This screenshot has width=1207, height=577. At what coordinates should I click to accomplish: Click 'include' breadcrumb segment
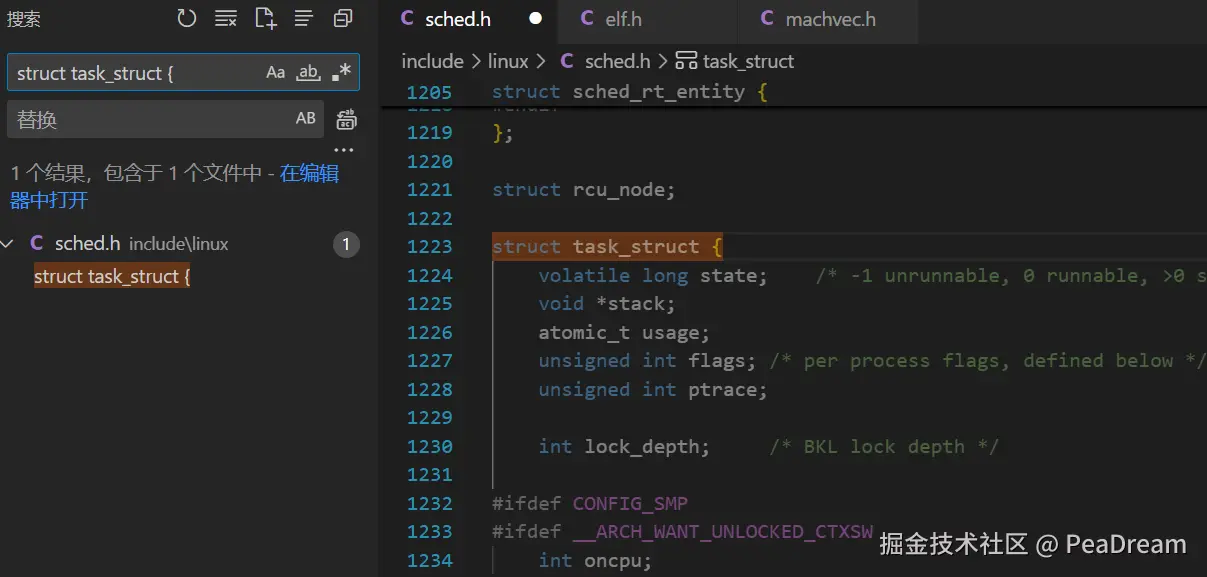coord(432,61)
